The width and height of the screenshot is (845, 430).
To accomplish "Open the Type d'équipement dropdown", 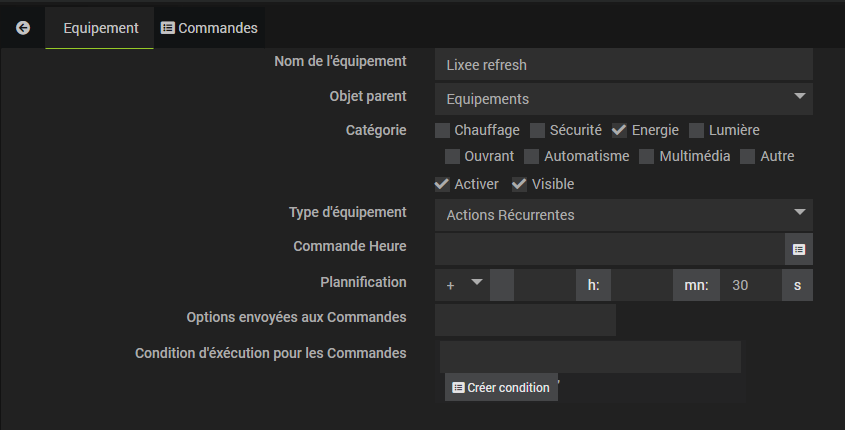I will pyautogui.click(x=623, y=215).
